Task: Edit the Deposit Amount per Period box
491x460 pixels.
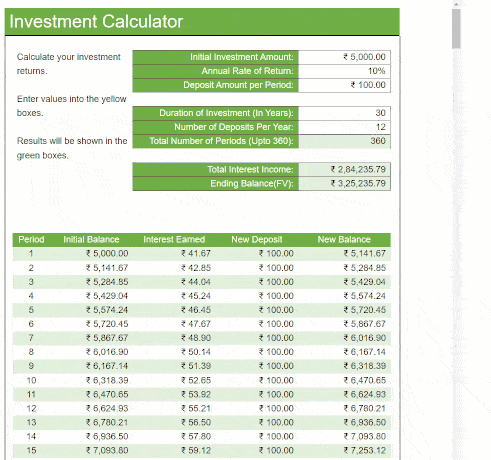Action: click(344, 85)
